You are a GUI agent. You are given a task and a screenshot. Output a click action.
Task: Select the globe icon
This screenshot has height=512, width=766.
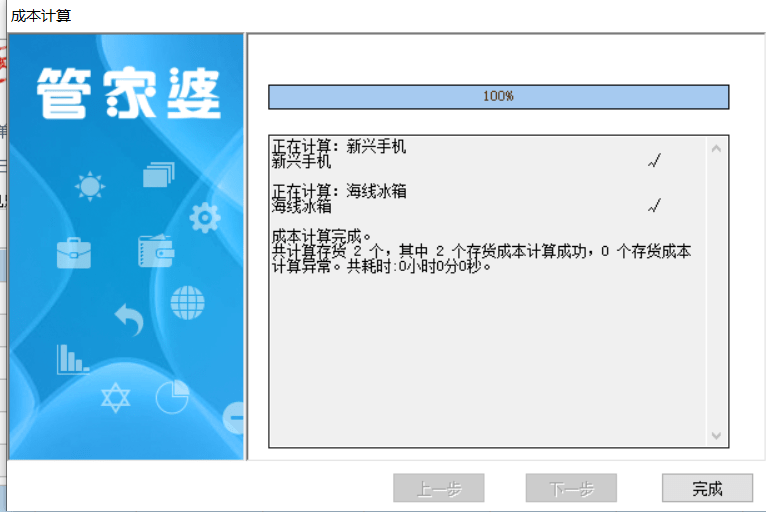[x=187, y=302]
